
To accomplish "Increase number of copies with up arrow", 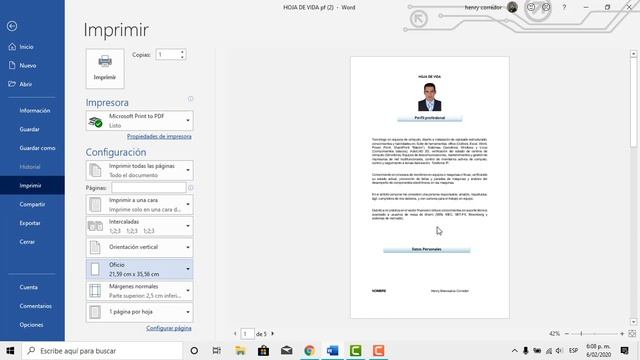I will tap(182, 52).
